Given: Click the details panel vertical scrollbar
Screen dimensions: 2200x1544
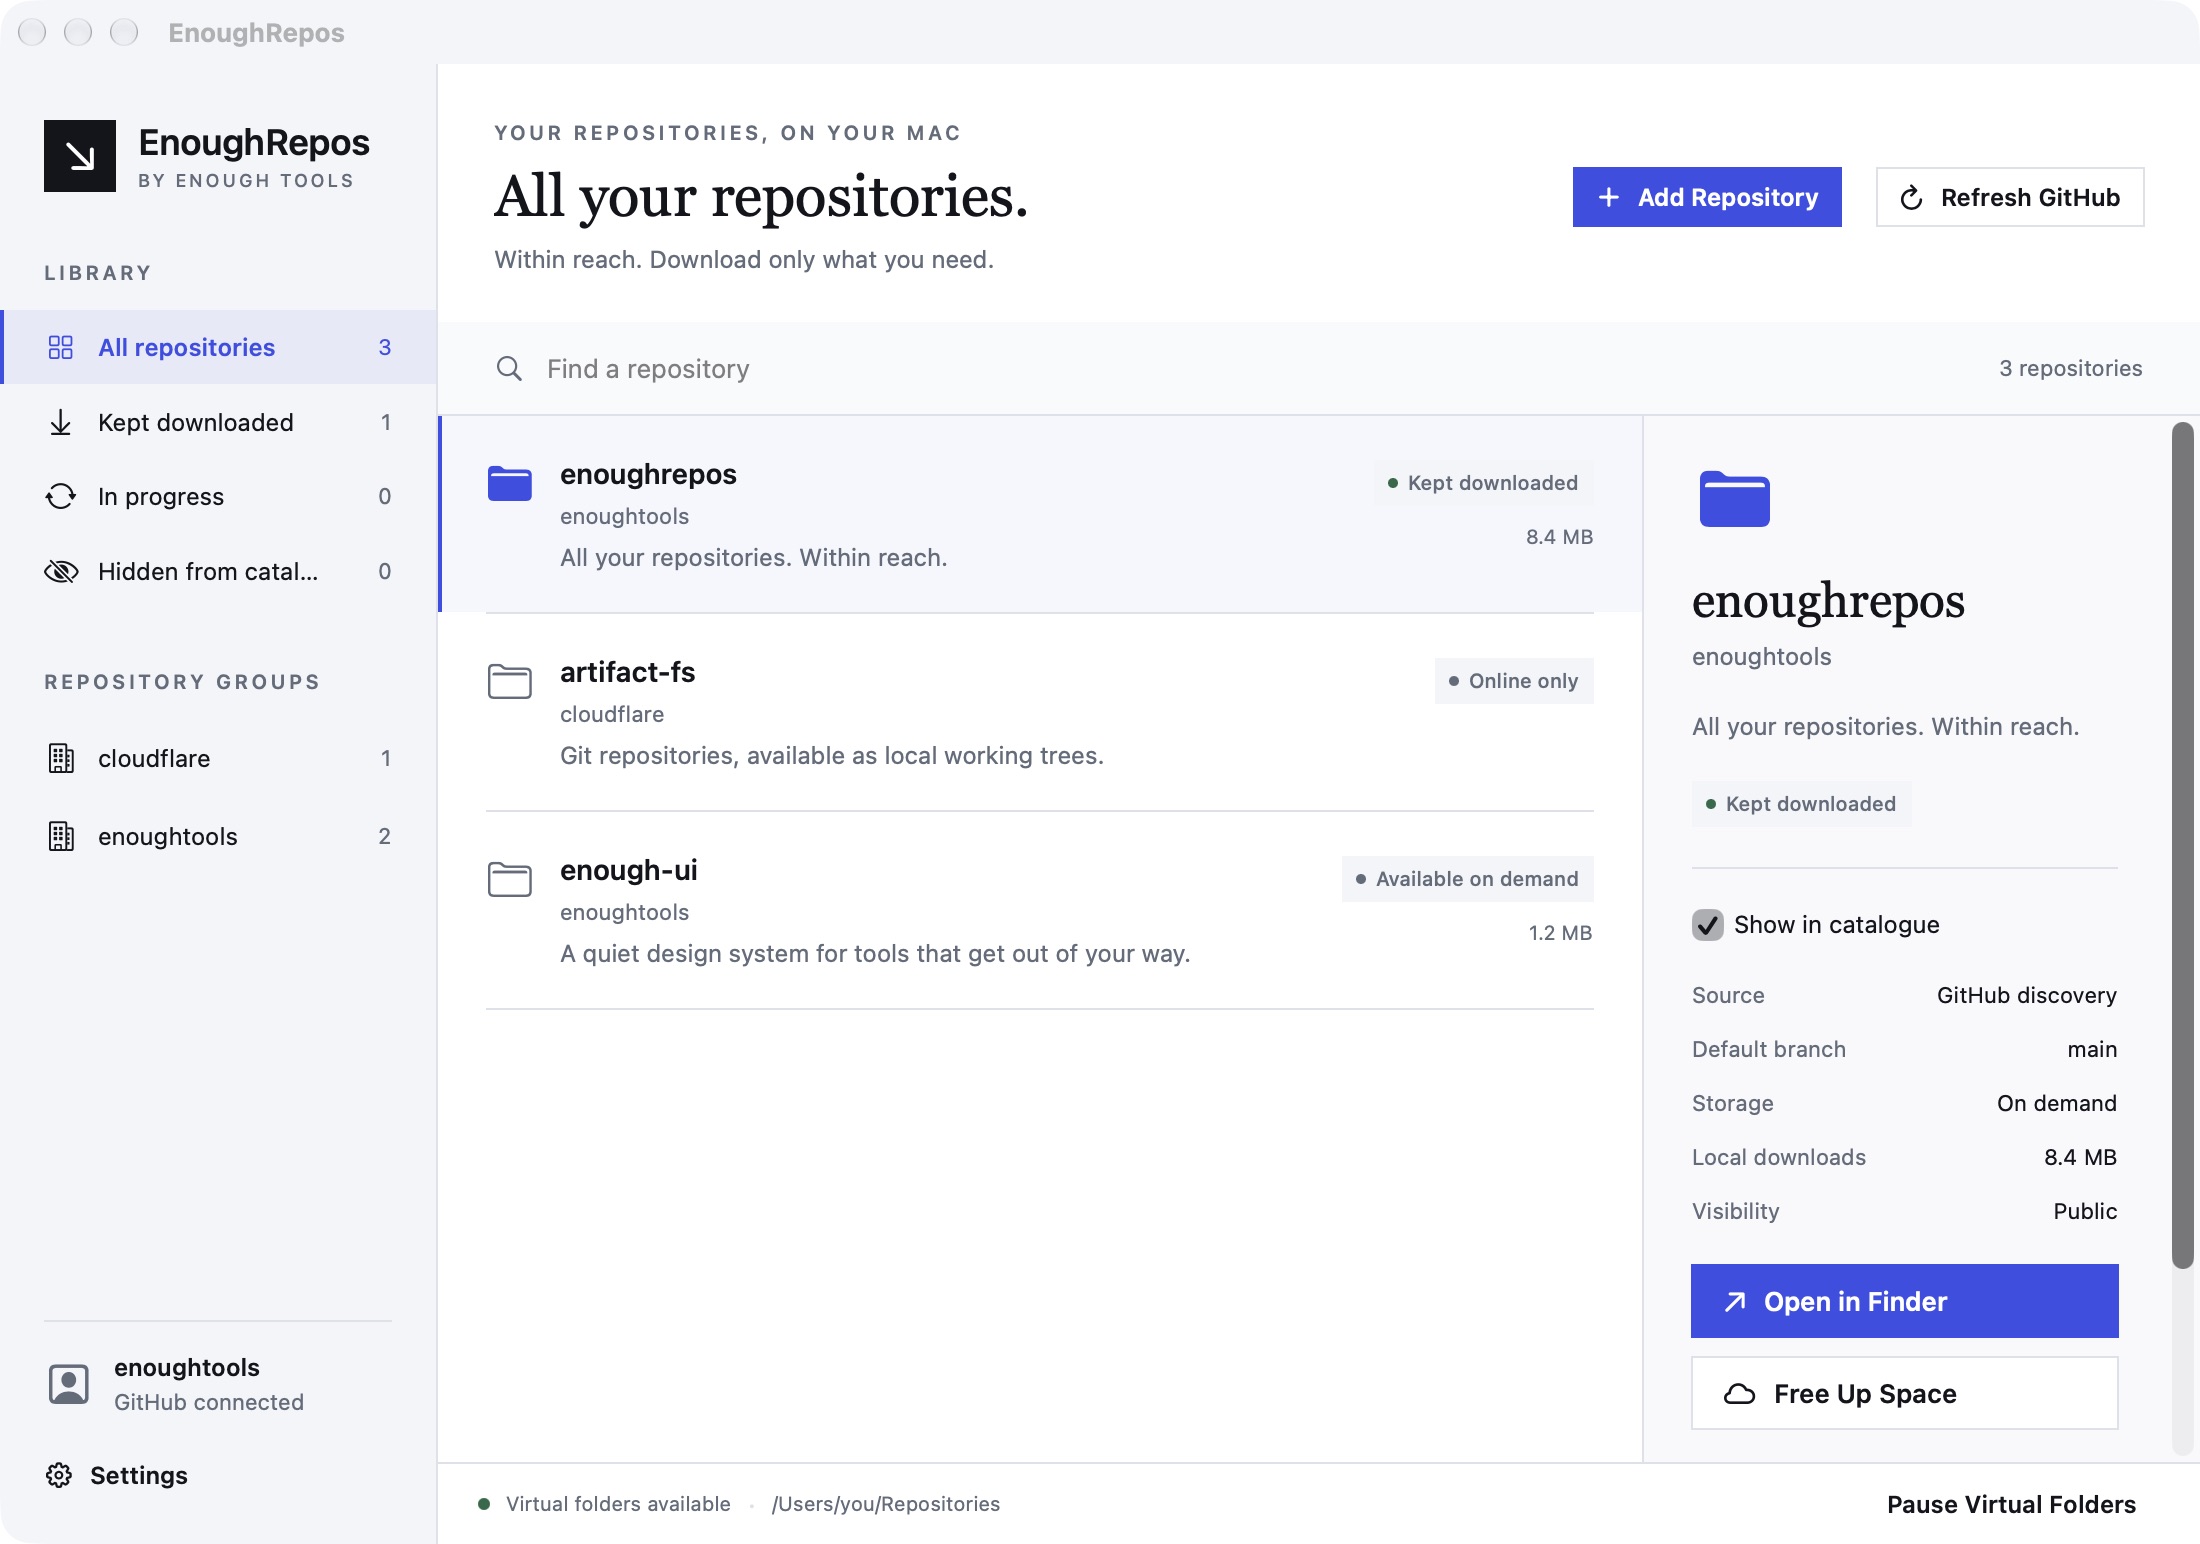Looking at the screenshot, I should coord(2182,845).
